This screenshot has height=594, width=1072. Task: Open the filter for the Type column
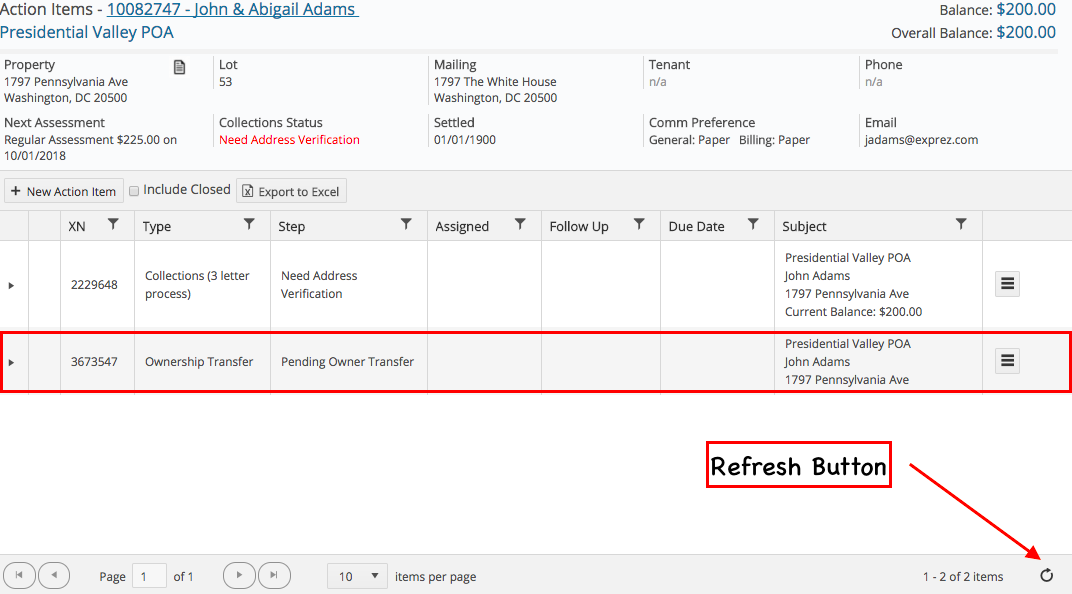[249, 225]
